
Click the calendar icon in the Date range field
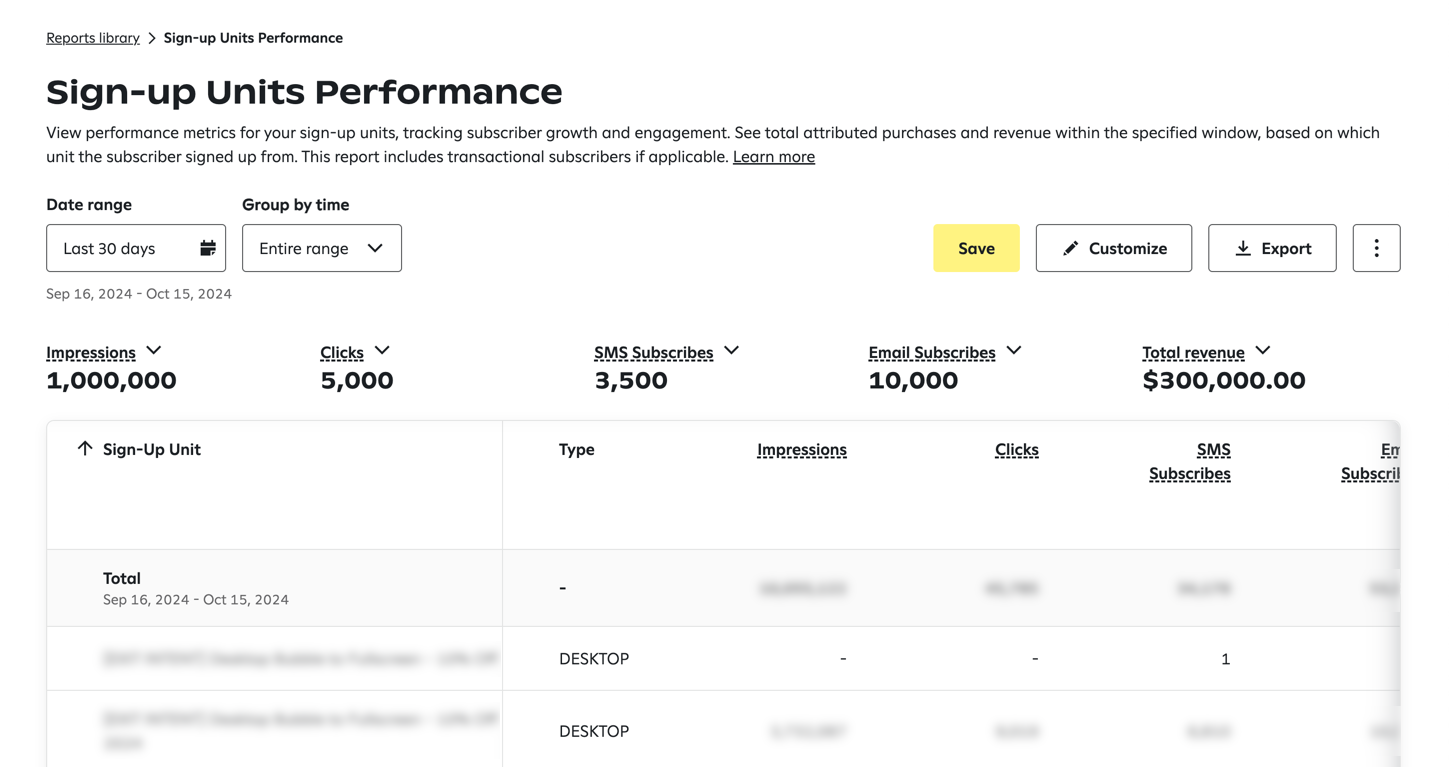click(x=208, y=248)
